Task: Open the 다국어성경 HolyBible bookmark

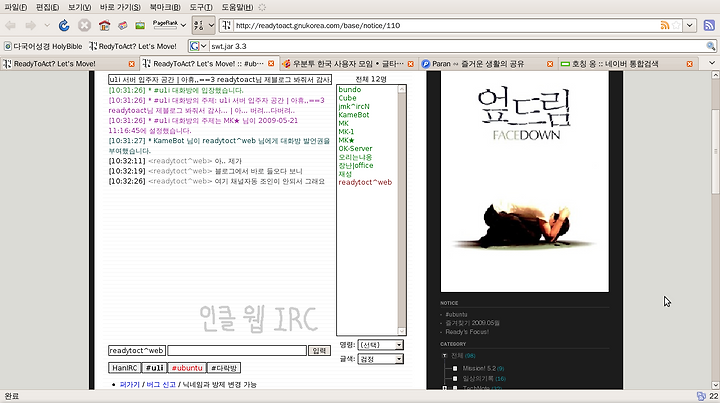Action: tap(43, 46)
